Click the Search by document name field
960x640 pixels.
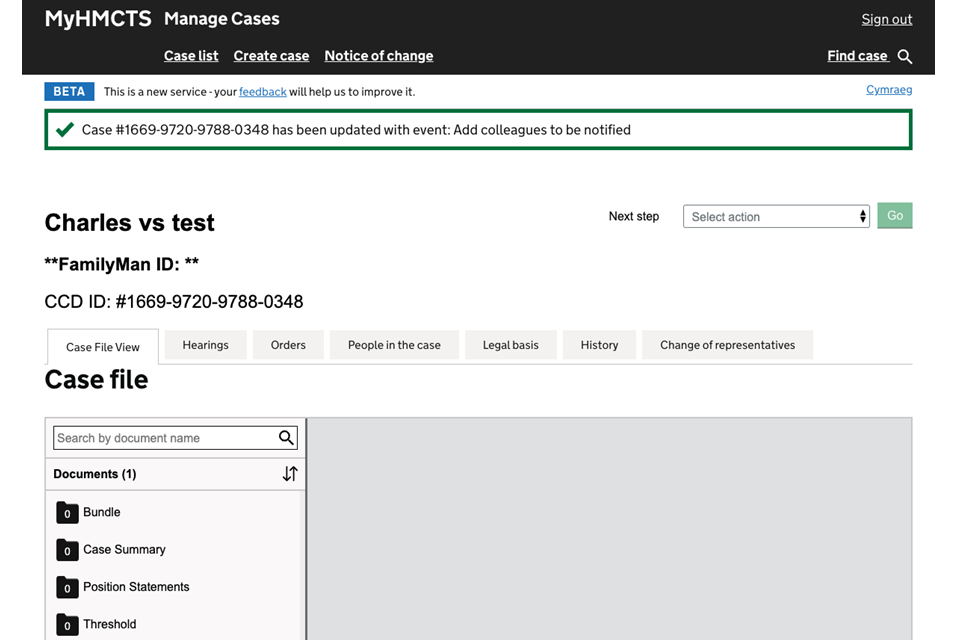point(164,438)
